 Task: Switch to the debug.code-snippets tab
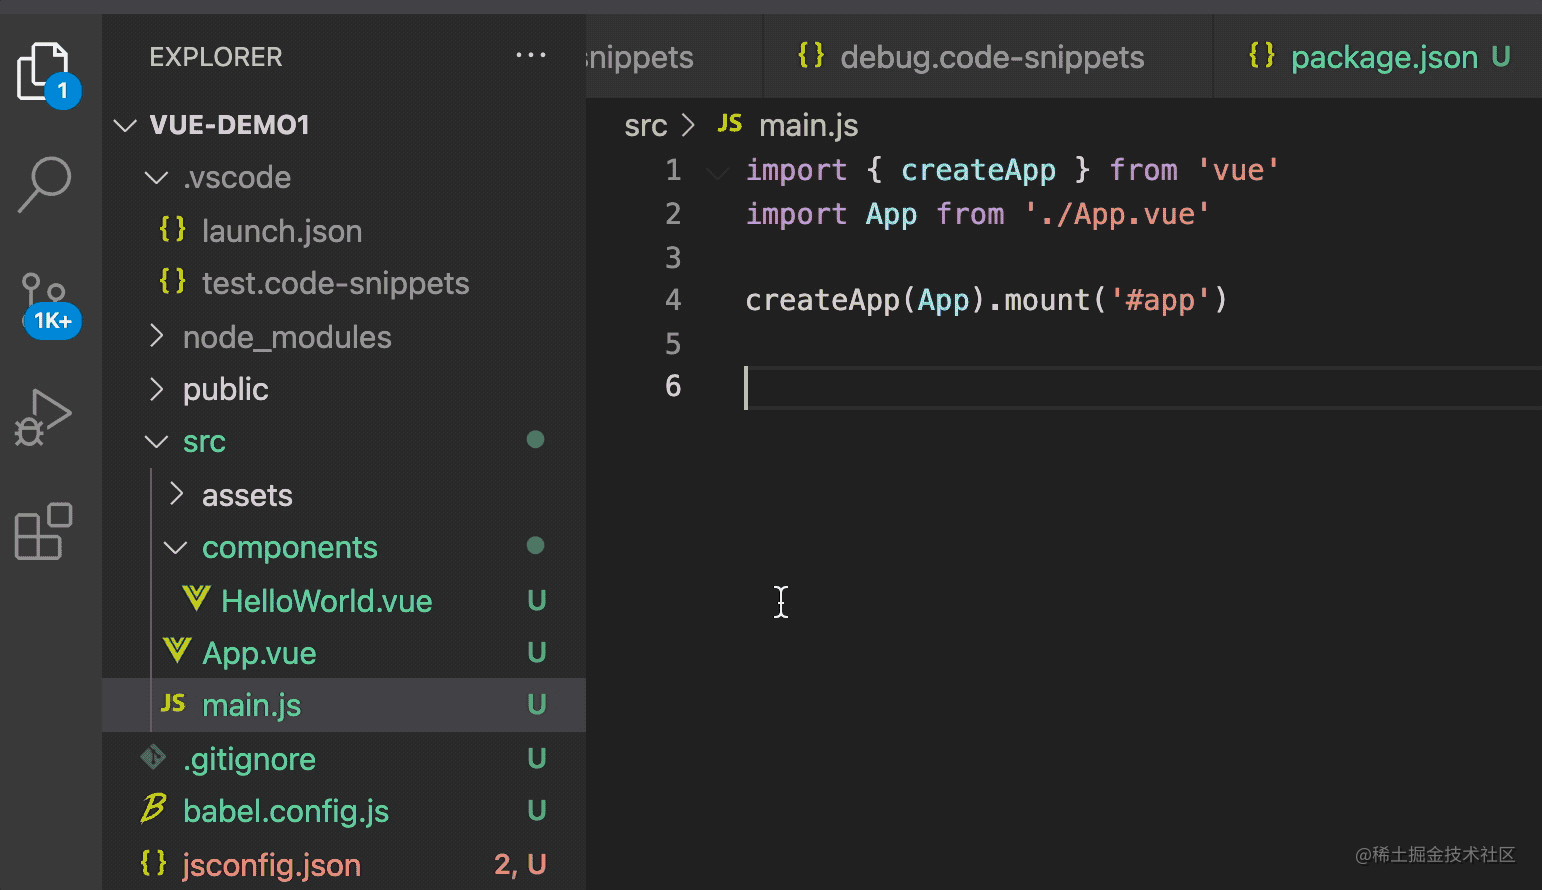coord(991,57)
